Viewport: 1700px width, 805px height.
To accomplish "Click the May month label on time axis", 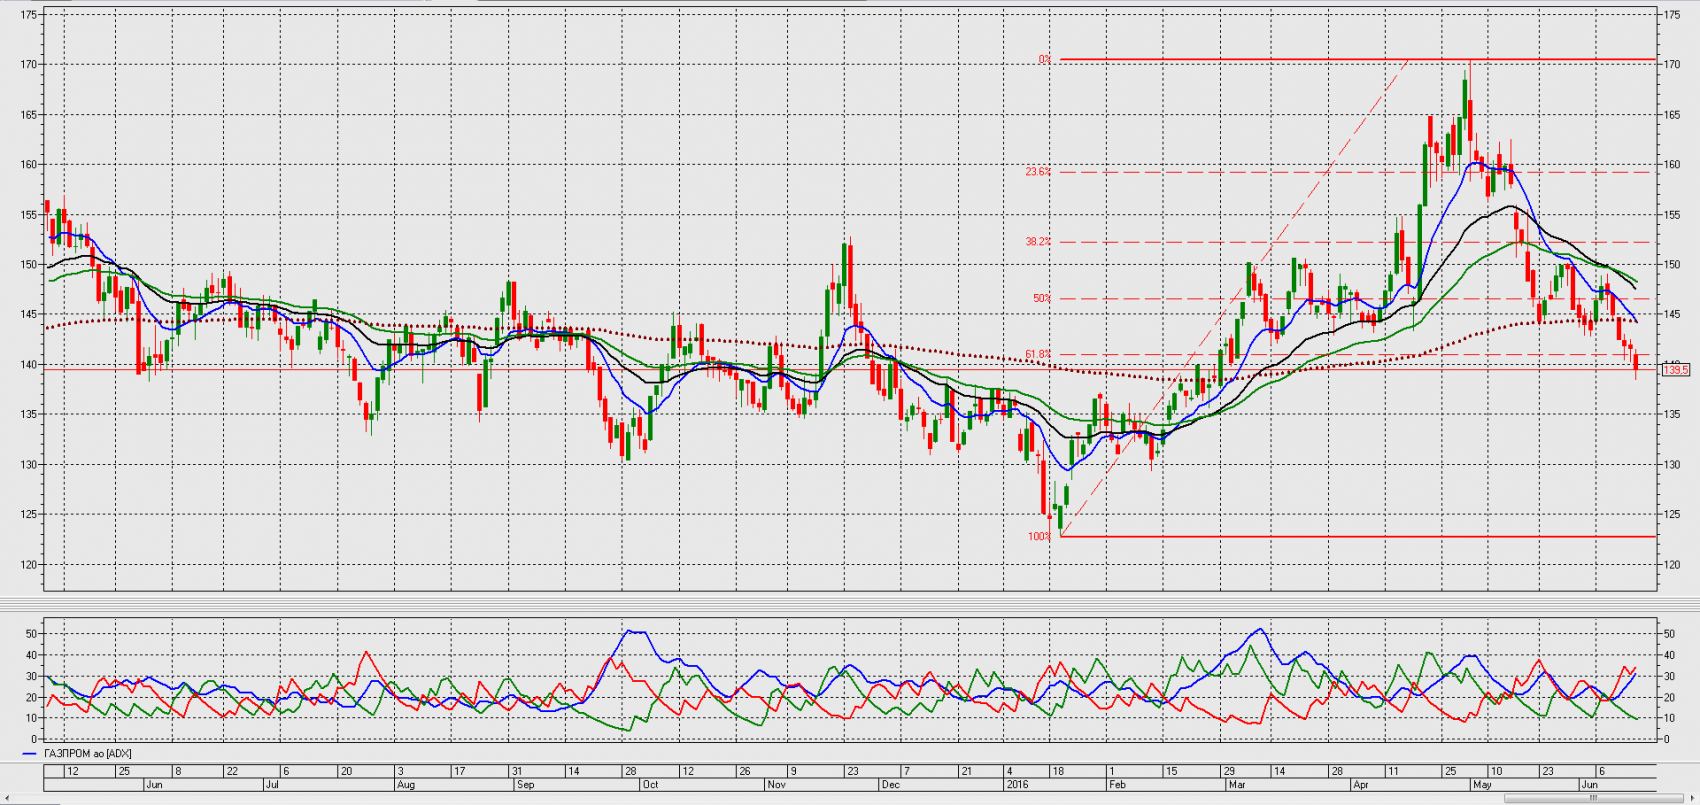I will click(x=1483, y=785).
